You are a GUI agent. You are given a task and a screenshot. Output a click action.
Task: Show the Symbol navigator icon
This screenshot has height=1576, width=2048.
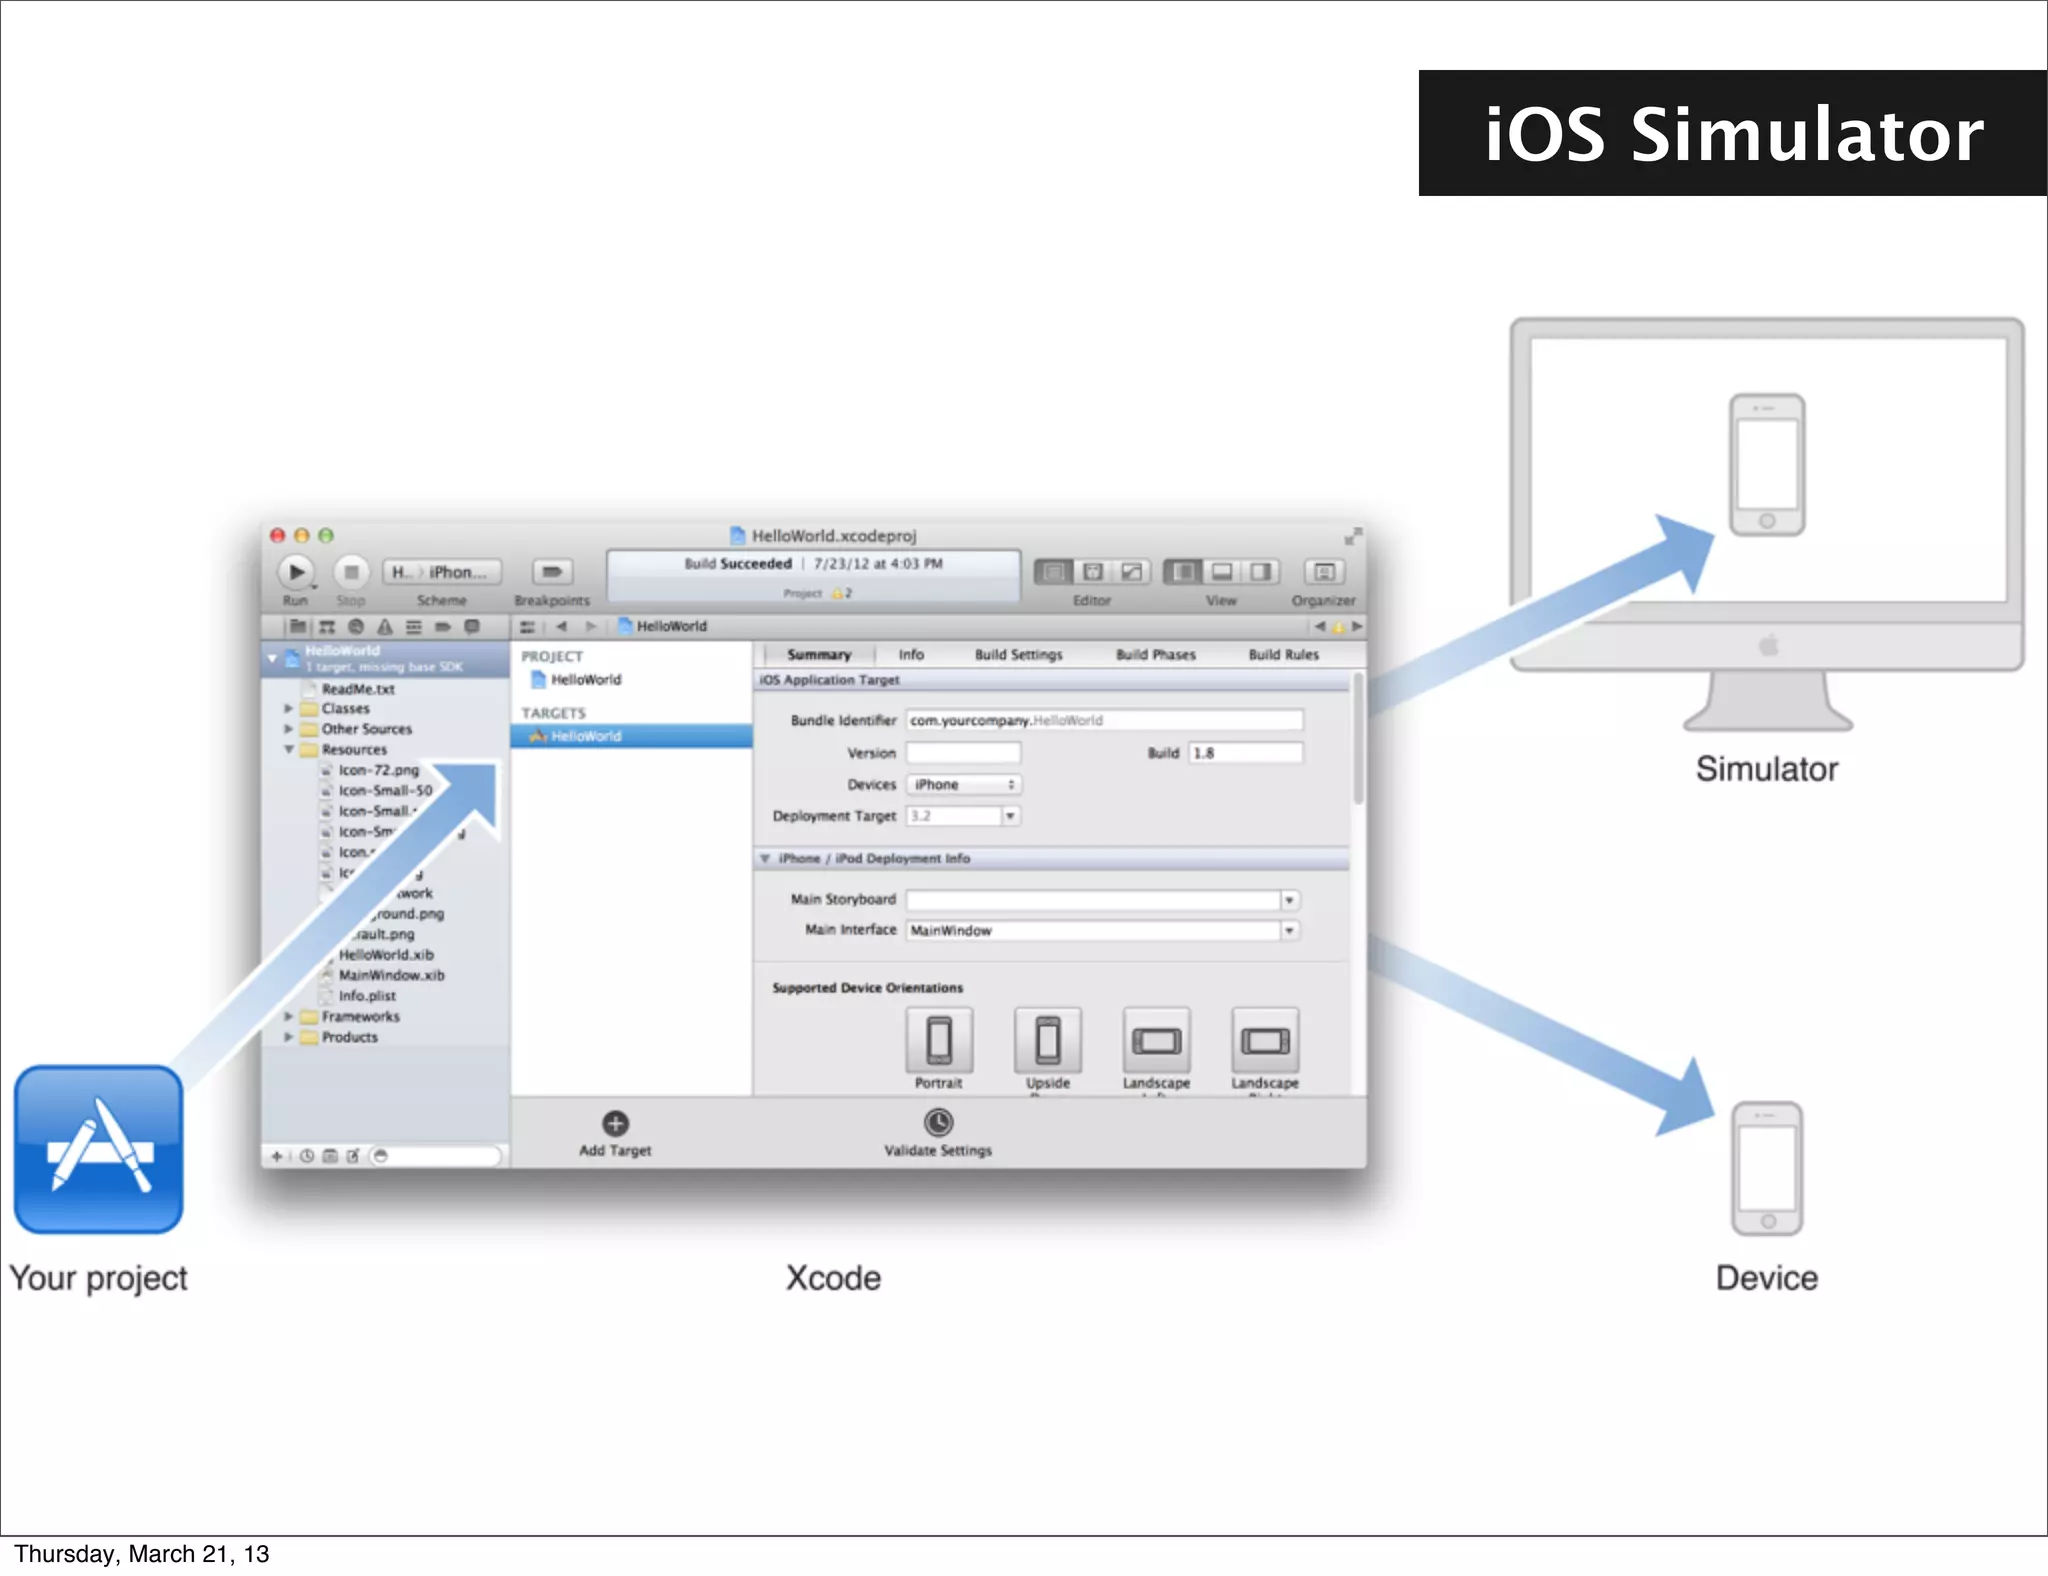(x=327, y=627)
